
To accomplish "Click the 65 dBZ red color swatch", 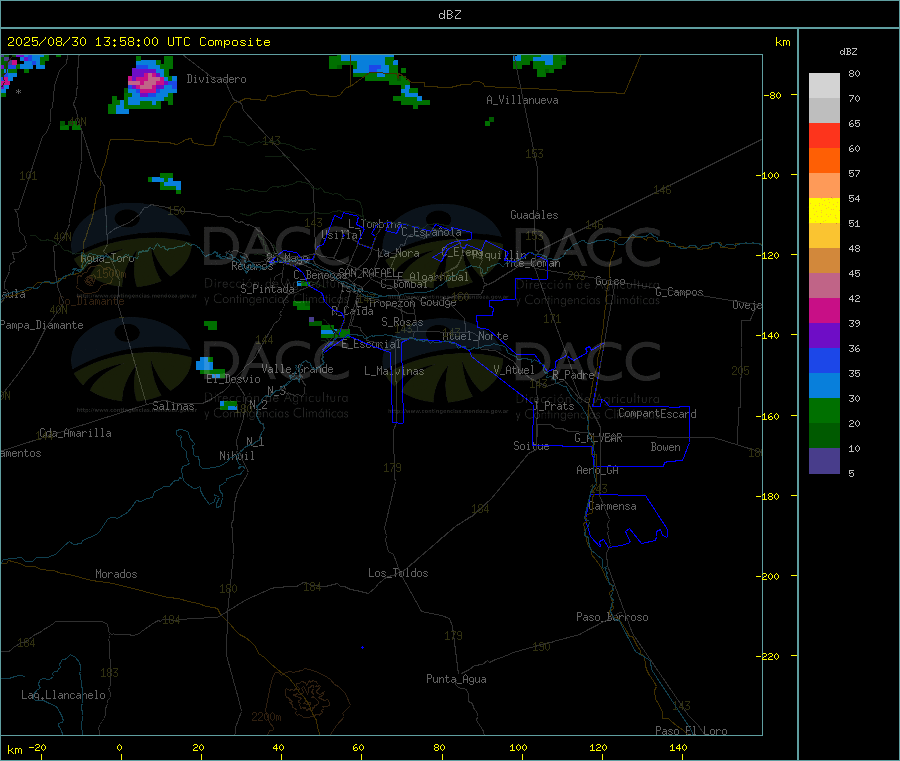I will [824, 135].
